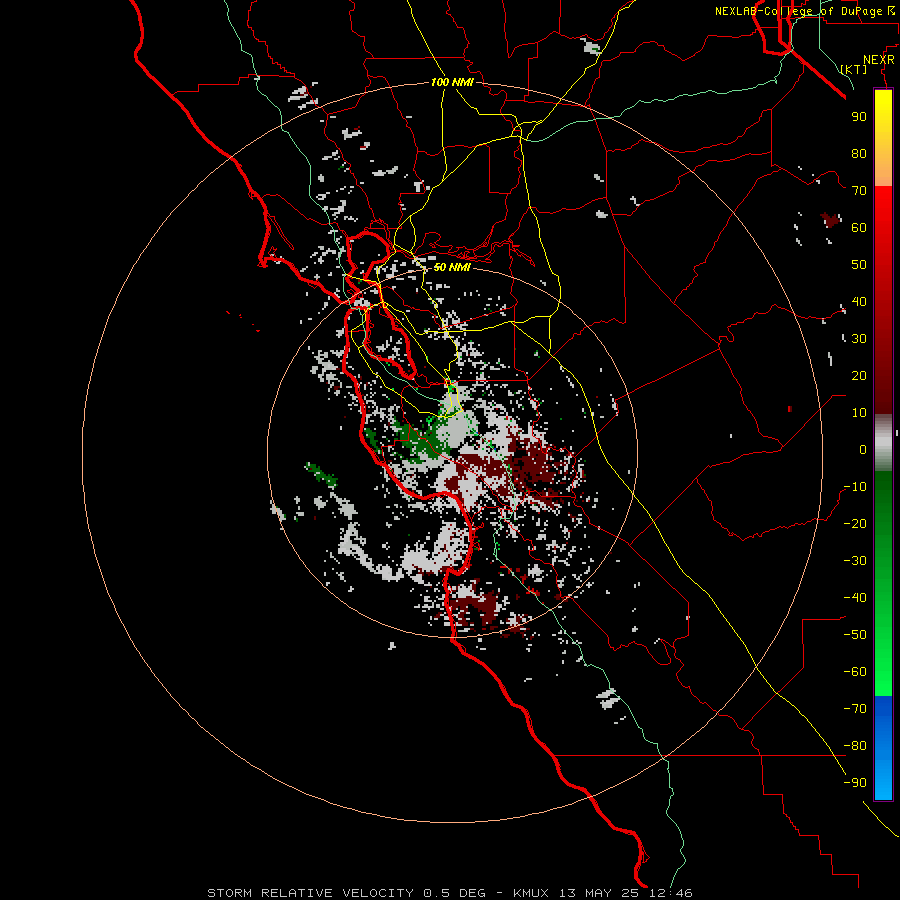This screenshot has width=900, height=900.
Task: Click the 50 value on velocity scale
Action: pos(859,265)
